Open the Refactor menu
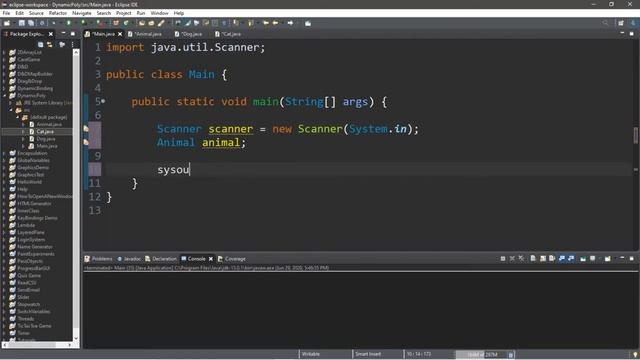 [58, 13]
